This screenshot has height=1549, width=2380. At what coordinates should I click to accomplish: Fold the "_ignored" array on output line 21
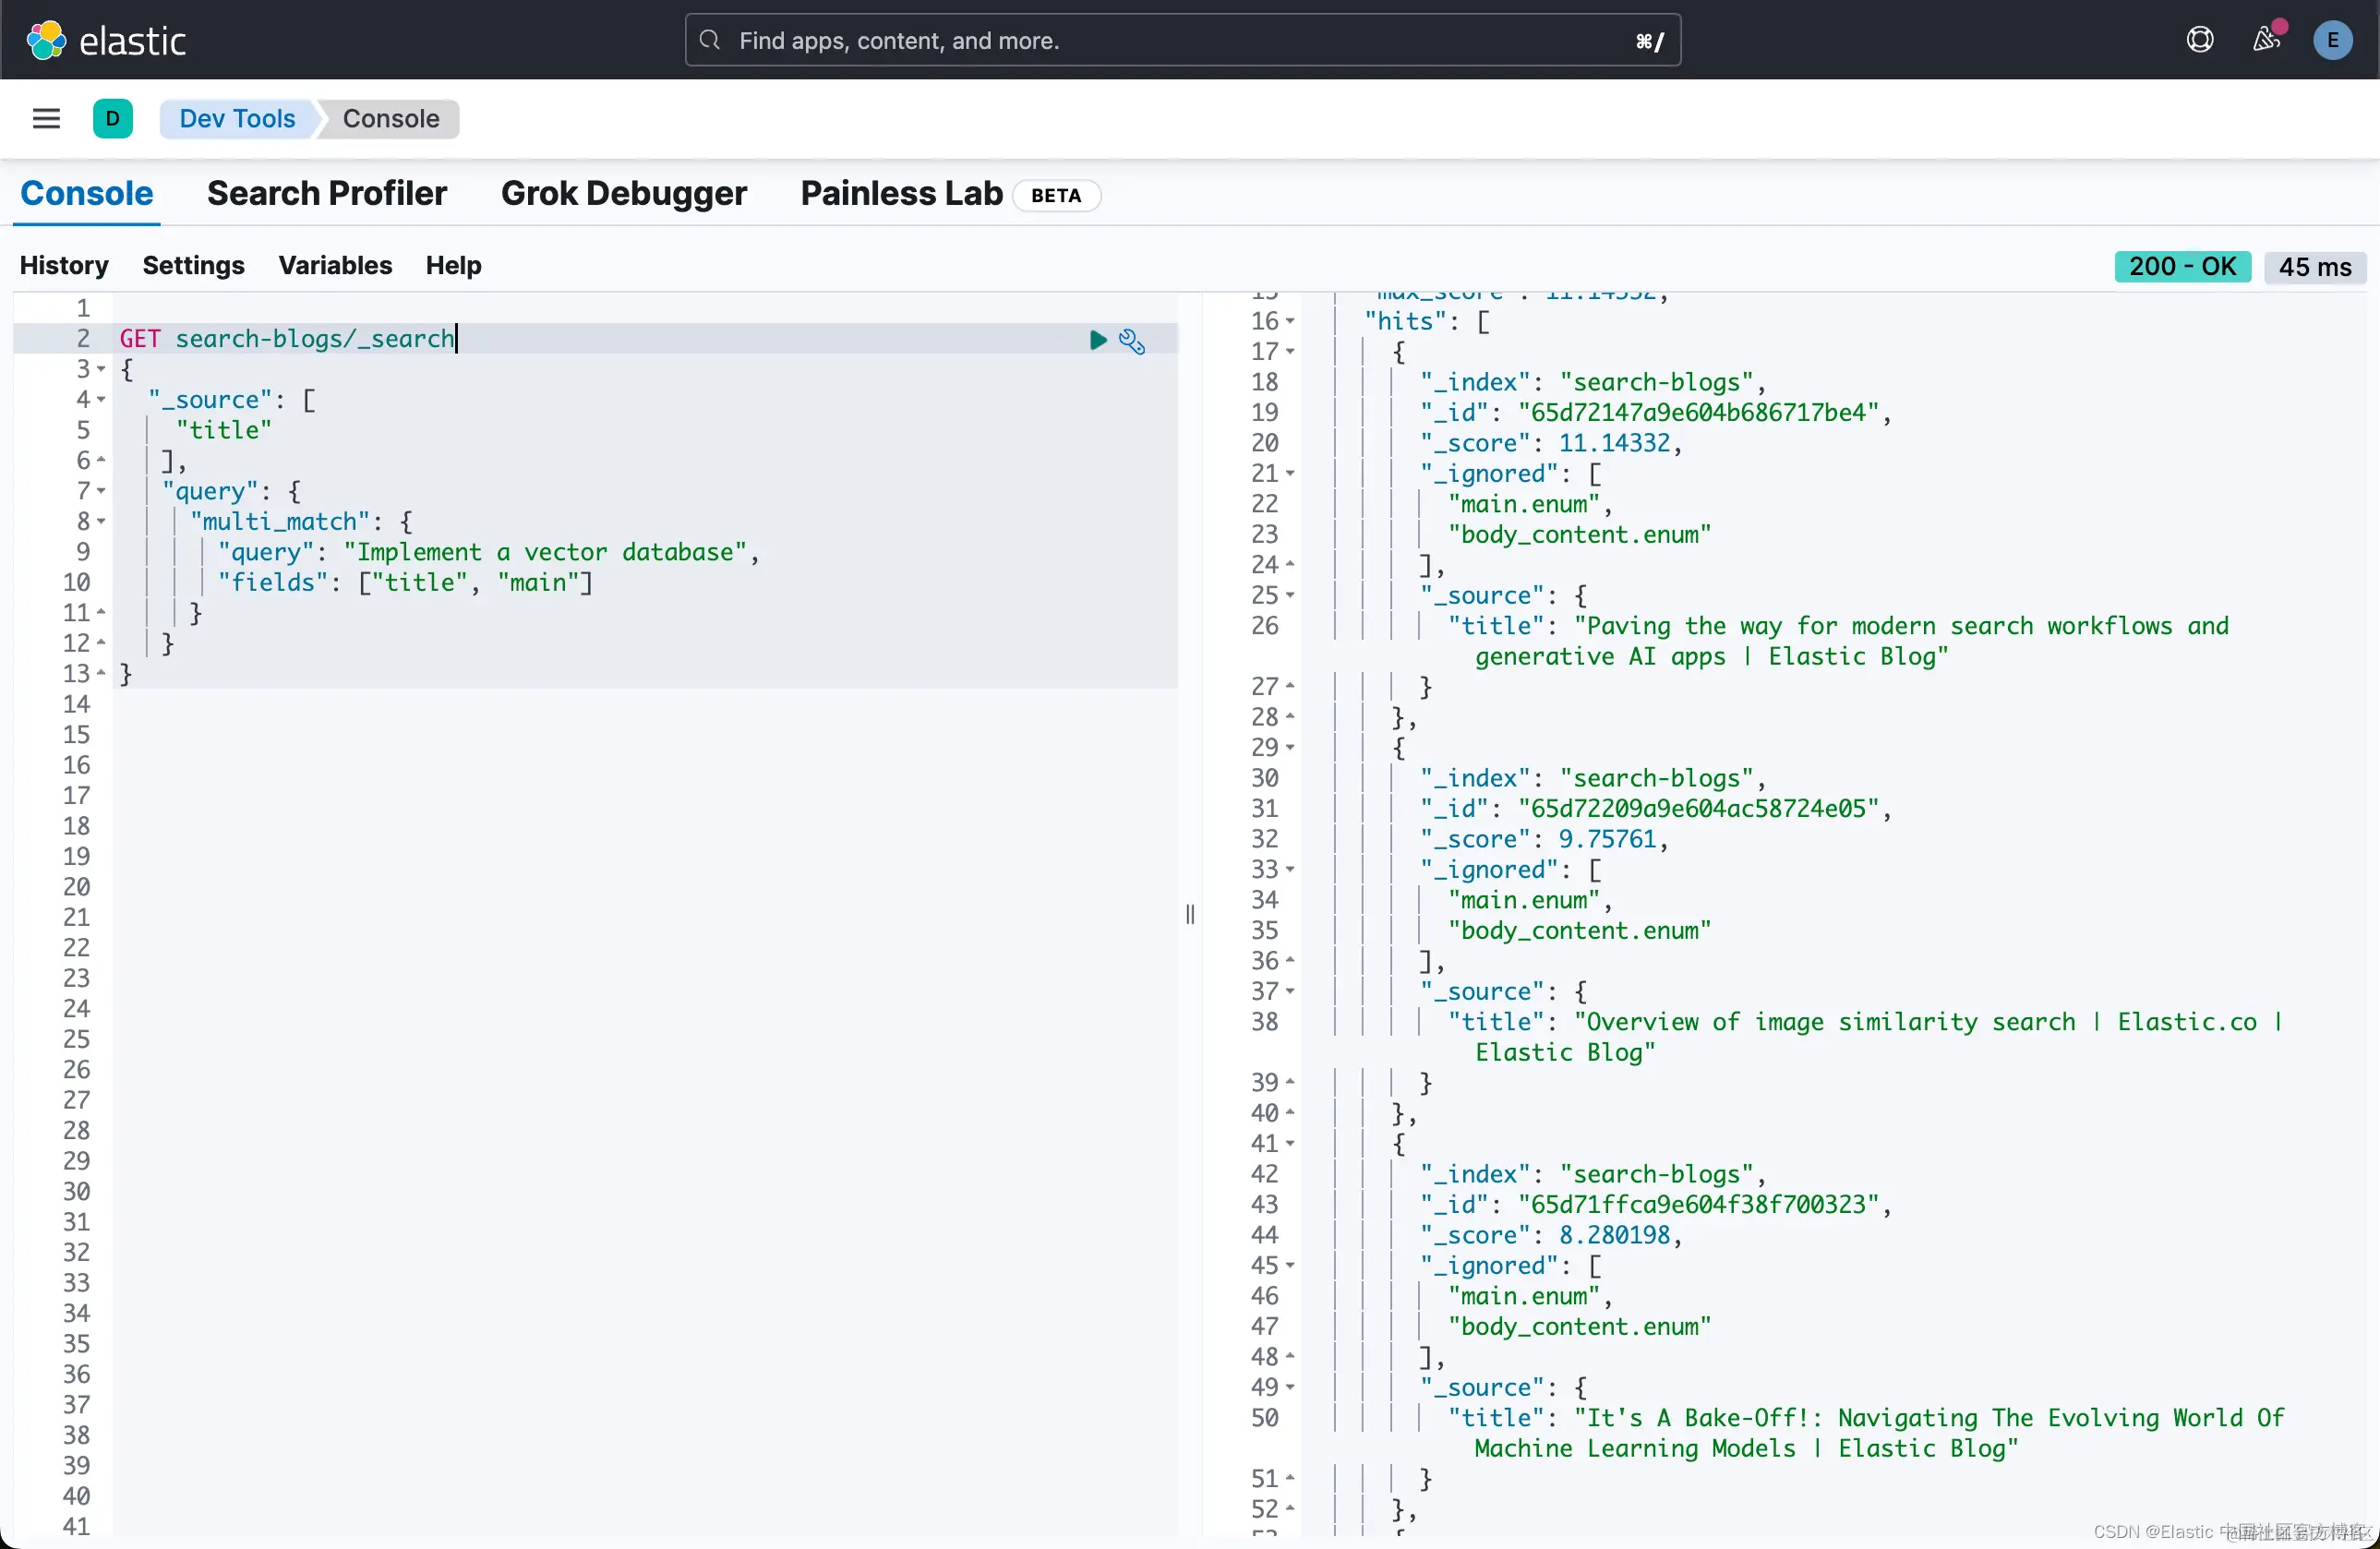pyautogui.click(x=1290, y=474)
